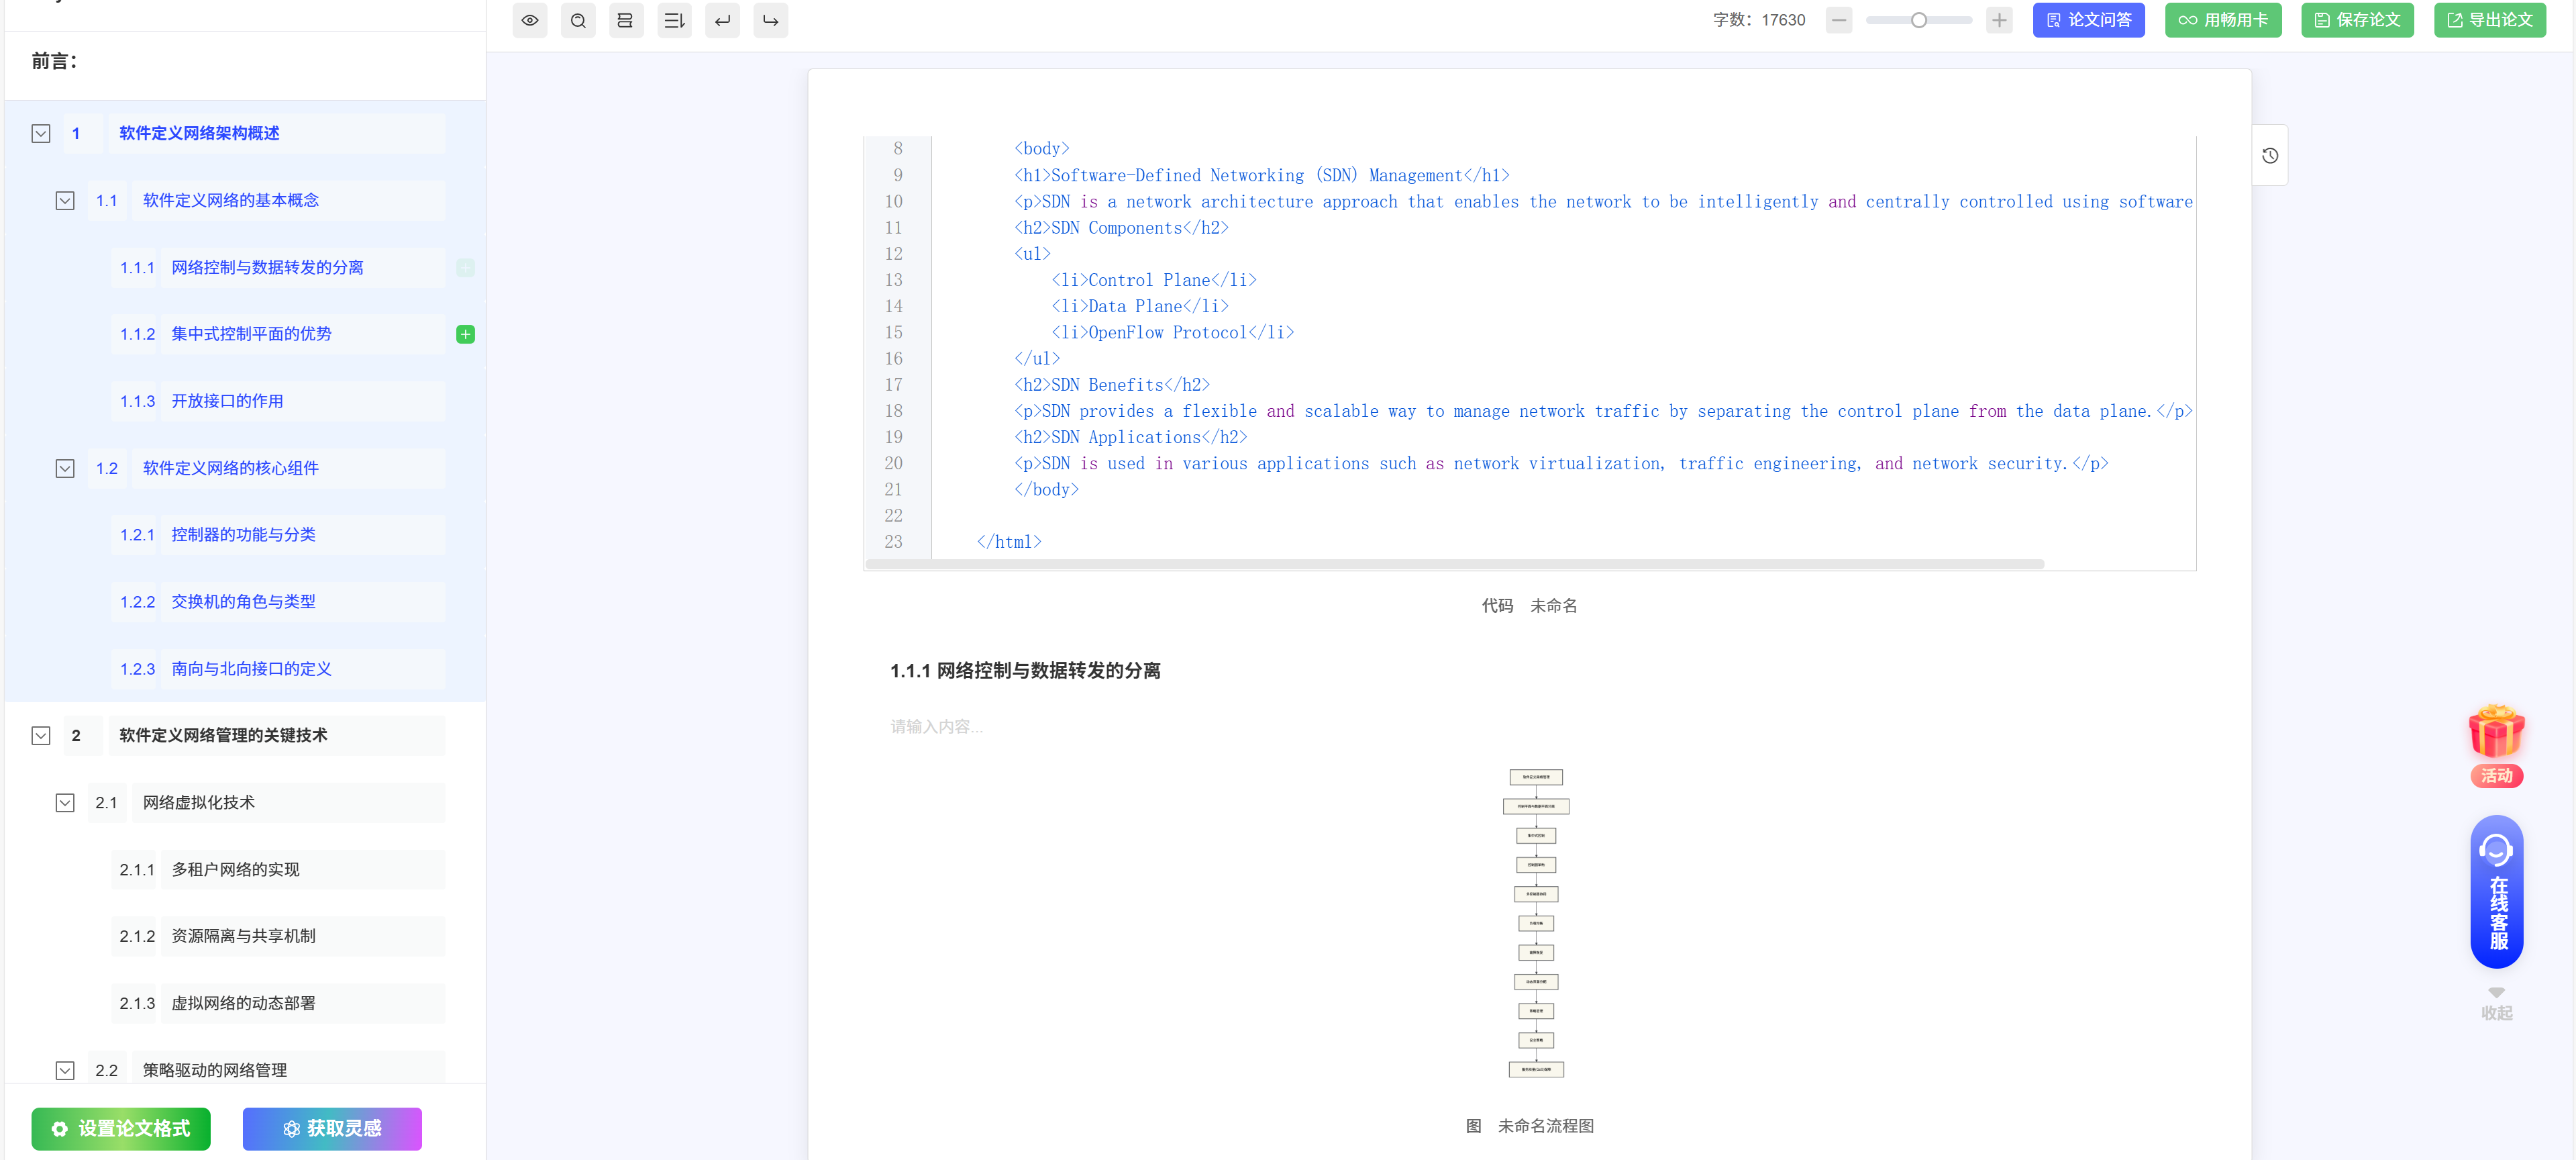Open the online customer service widget
The image size is (2576, 1160).
(x=2496, y=891)
